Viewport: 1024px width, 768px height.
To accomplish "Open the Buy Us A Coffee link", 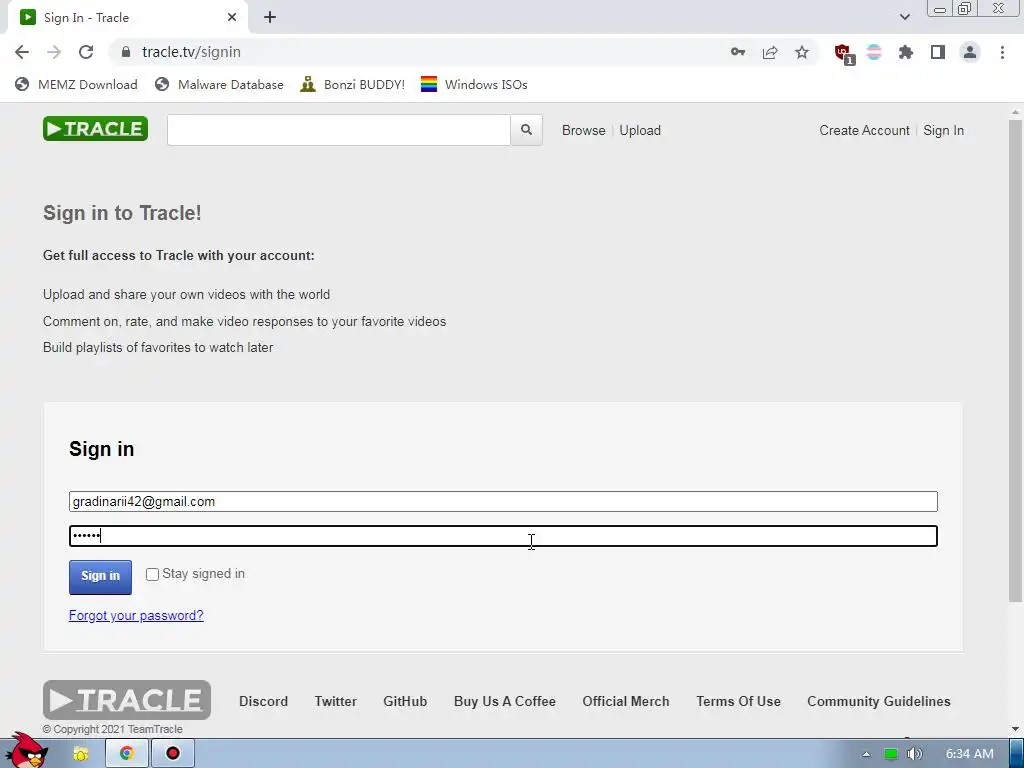I will tap(505, 701).
